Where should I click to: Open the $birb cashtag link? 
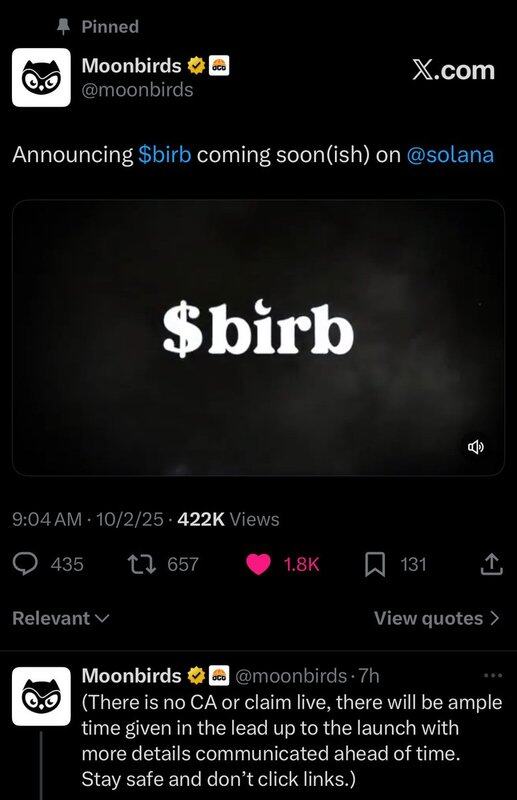[165, 155]
